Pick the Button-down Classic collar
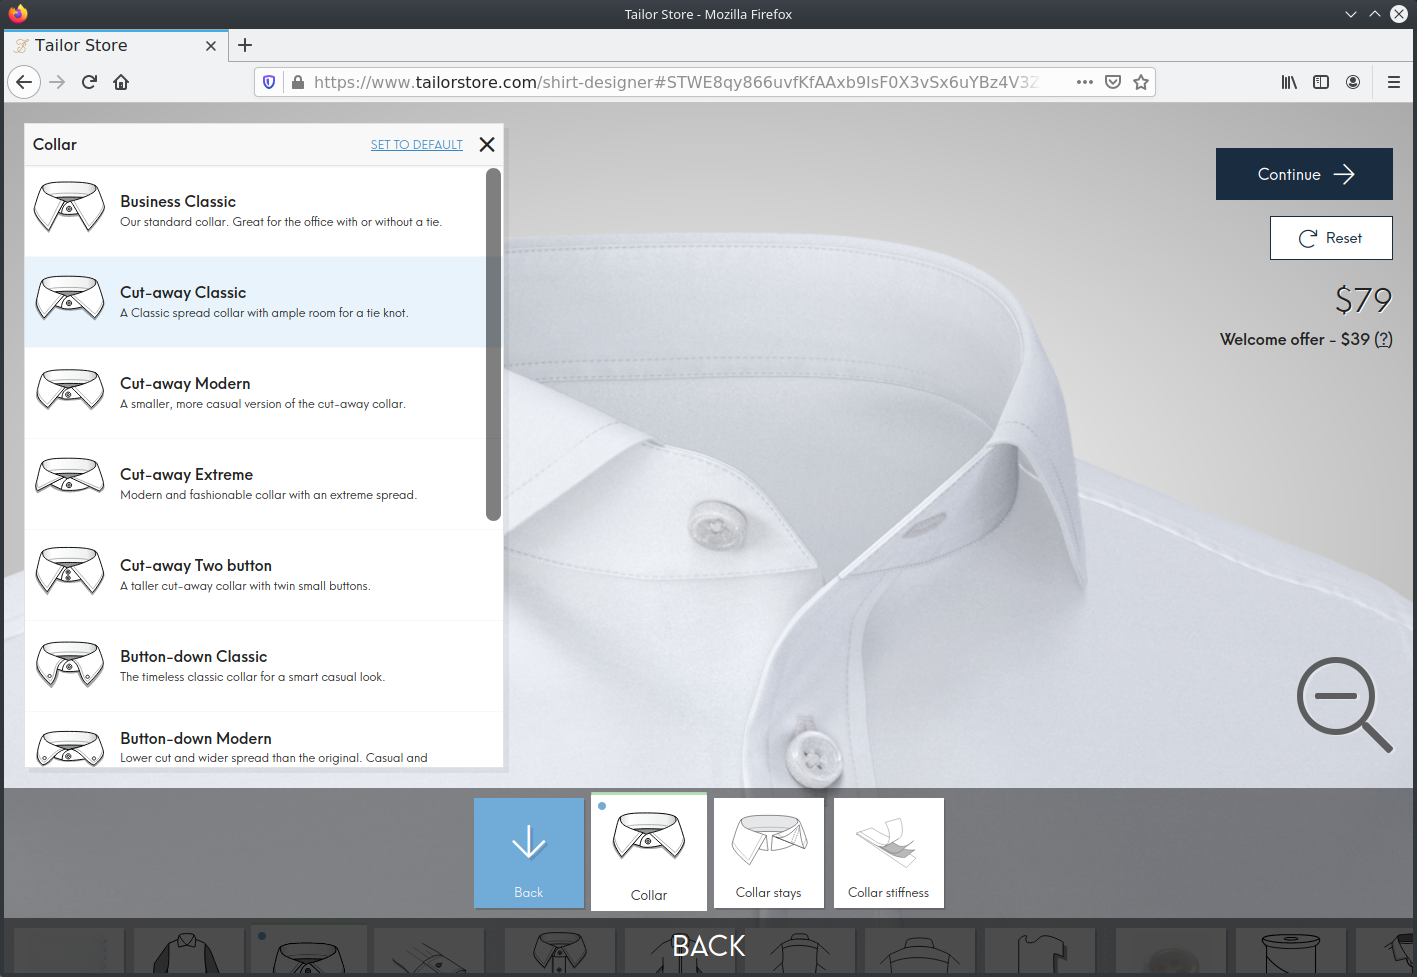The image size is (1417, 977). coord(255,666)
